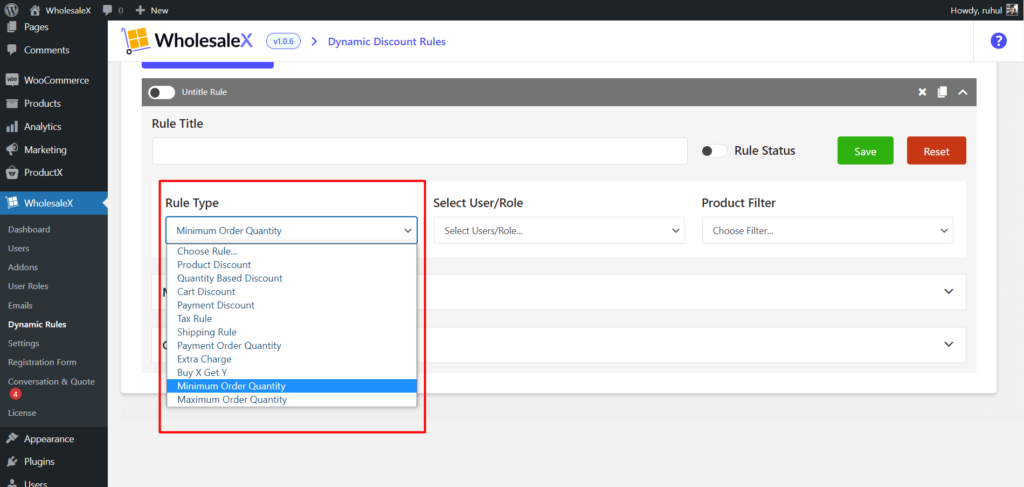Open the Choose Filter dropdown
Viewport: 1024px width, 487px height.
click(827, 230)
